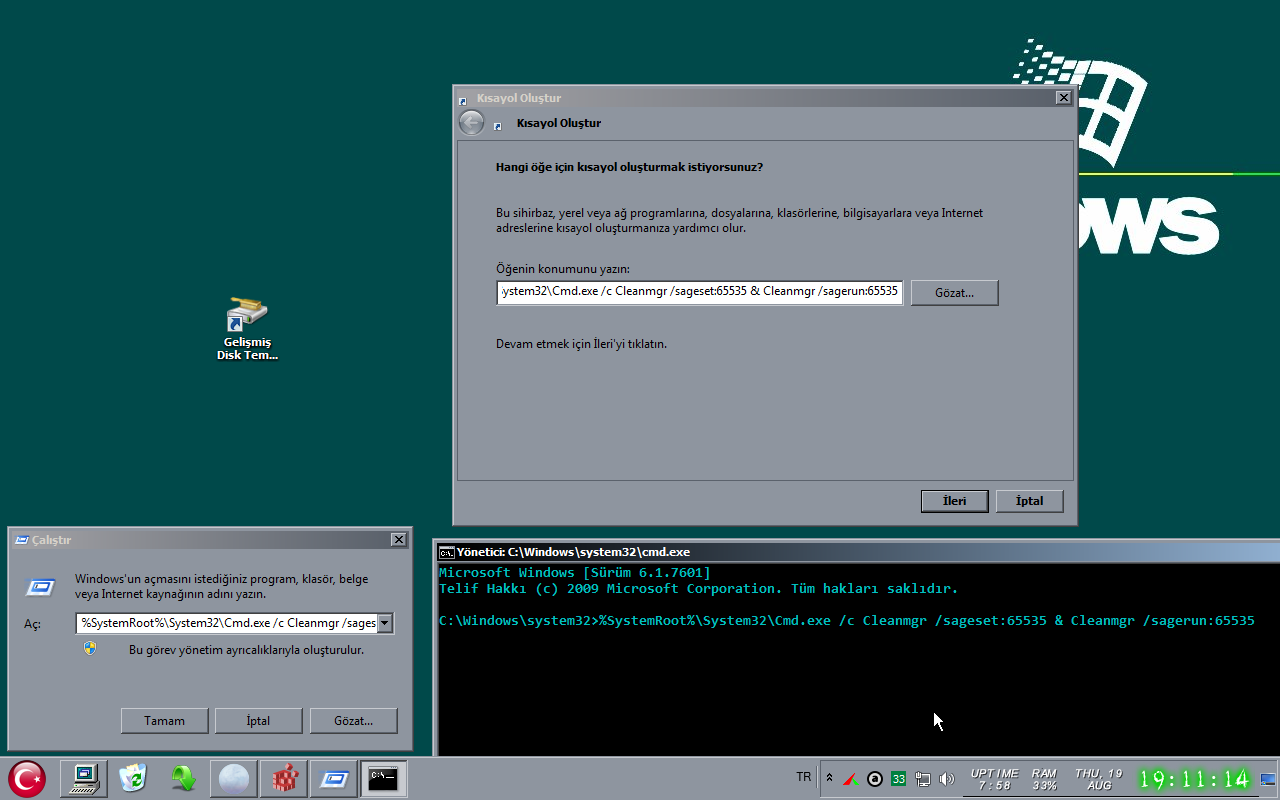This screenshot has width=1280, height=800.
Task: Click the circular tray icon
Action: (875, 778)
